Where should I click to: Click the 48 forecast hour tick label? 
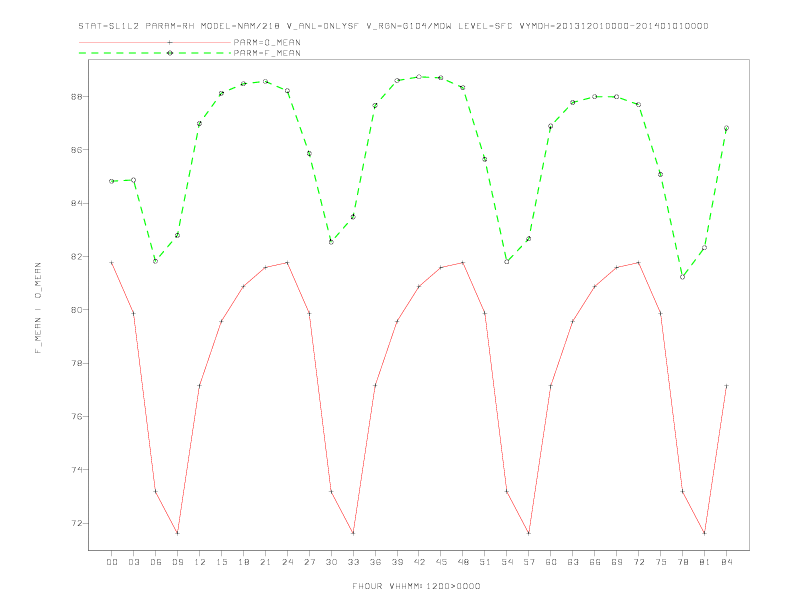pyautogui.click(x=463, y=562)
